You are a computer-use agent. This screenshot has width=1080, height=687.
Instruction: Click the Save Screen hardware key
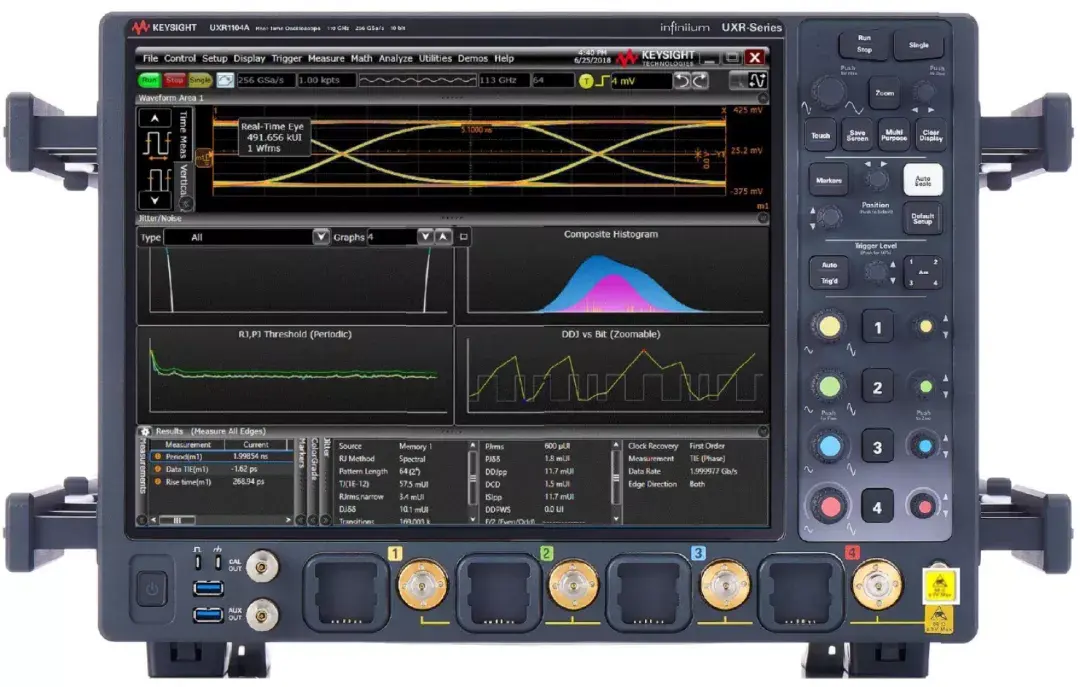857,136
